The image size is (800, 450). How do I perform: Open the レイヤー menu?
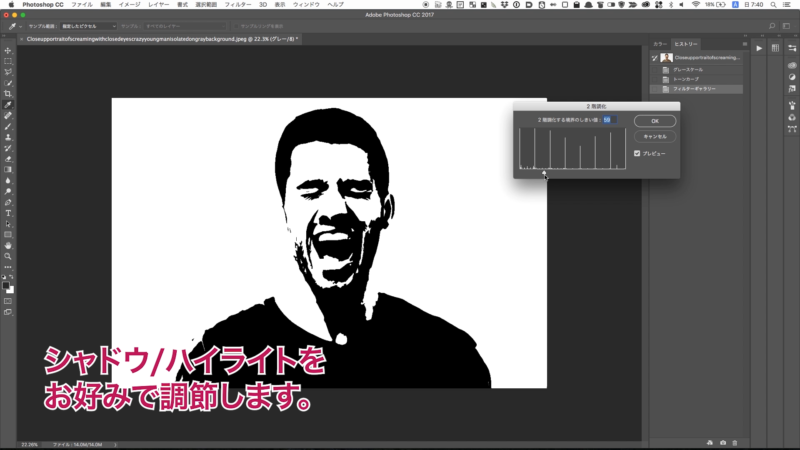coord(158,5)
